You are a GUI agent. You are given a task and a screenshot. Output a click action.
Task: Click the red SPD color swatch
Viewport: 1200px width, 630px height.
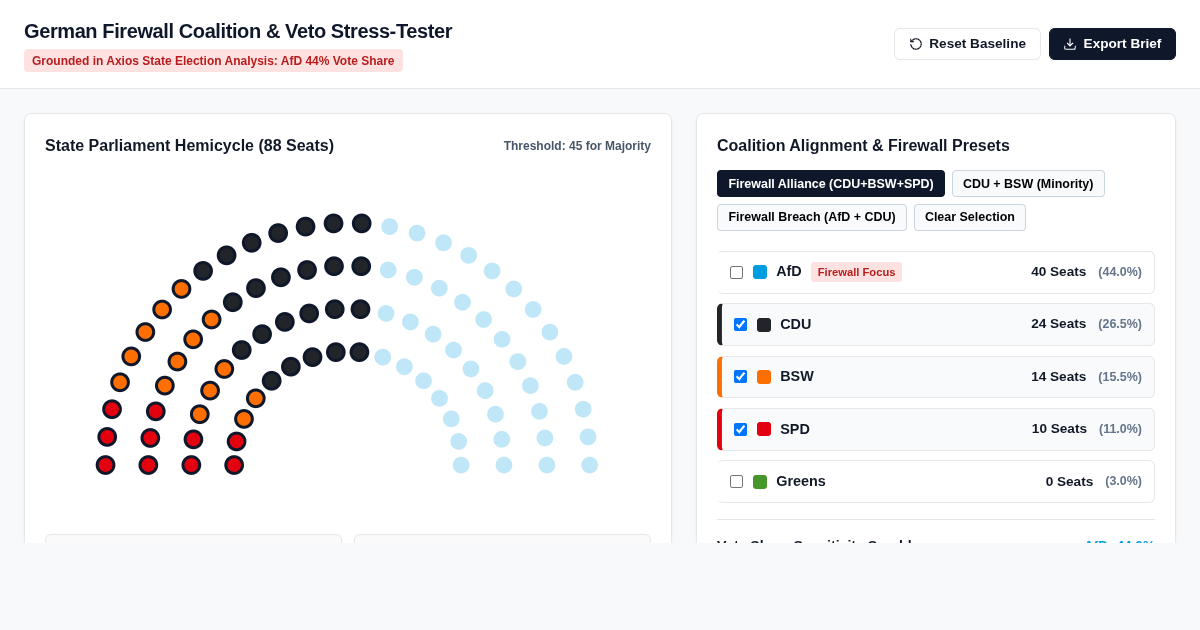[764, 429]
